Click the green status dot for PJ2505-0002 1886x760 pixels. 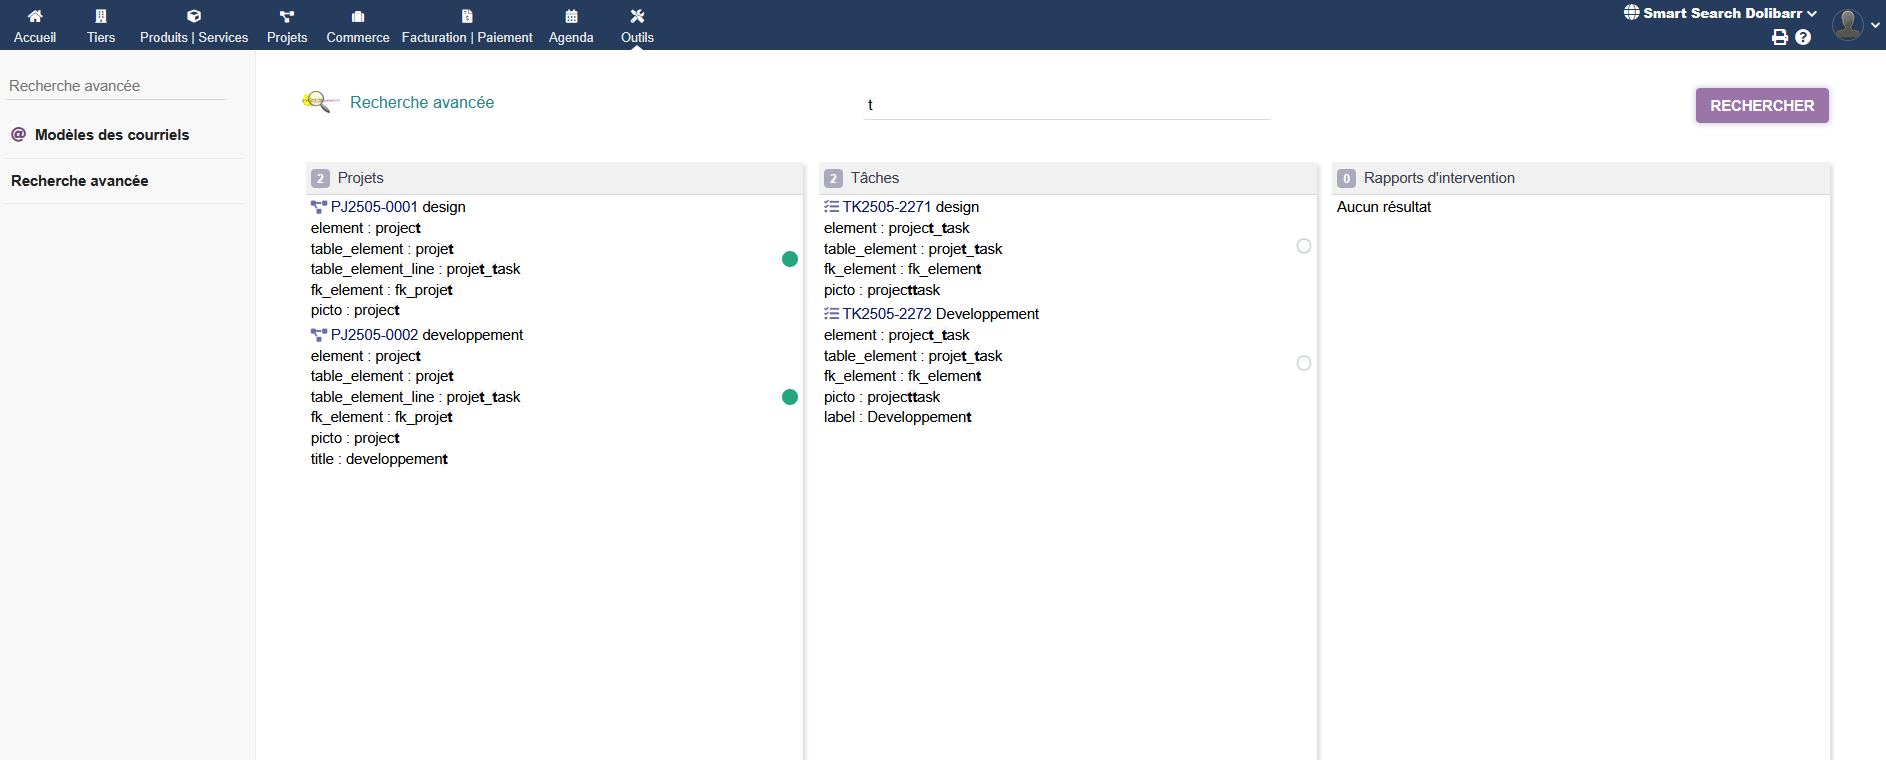coord(790,397)
